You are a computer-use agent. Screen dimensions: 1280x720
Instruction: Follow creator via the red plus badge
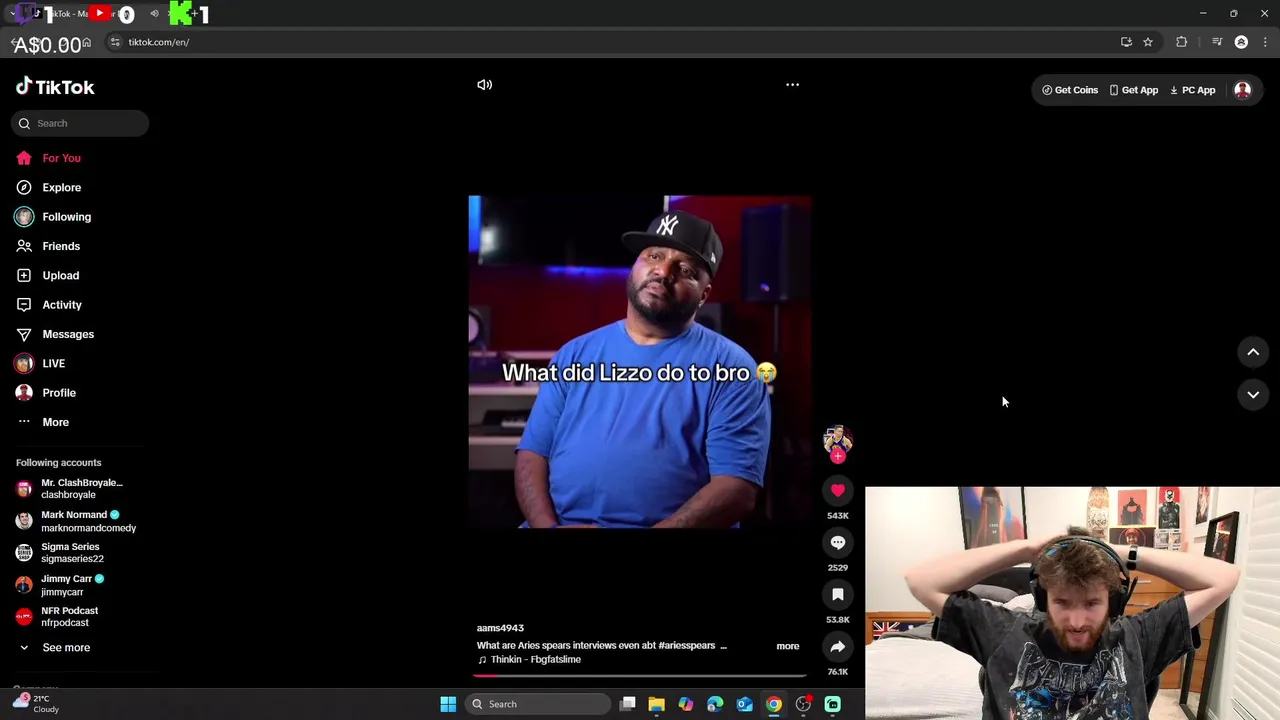tap(838, 456)
